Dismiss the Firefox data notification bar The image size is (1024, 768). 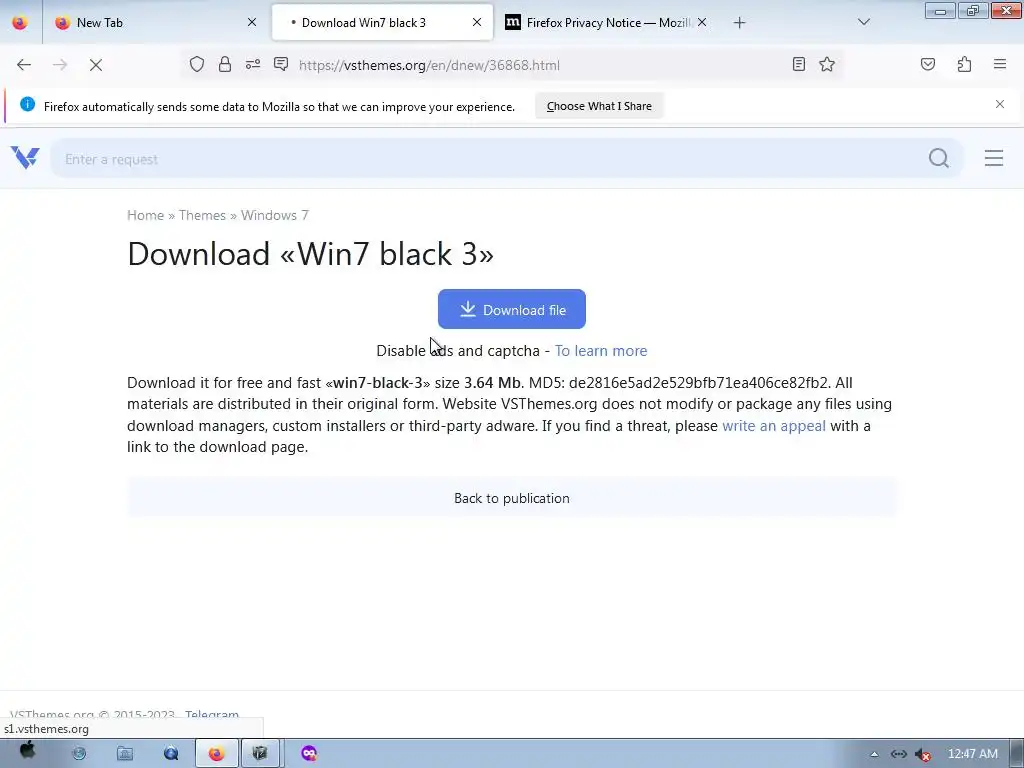[1000, 104]
